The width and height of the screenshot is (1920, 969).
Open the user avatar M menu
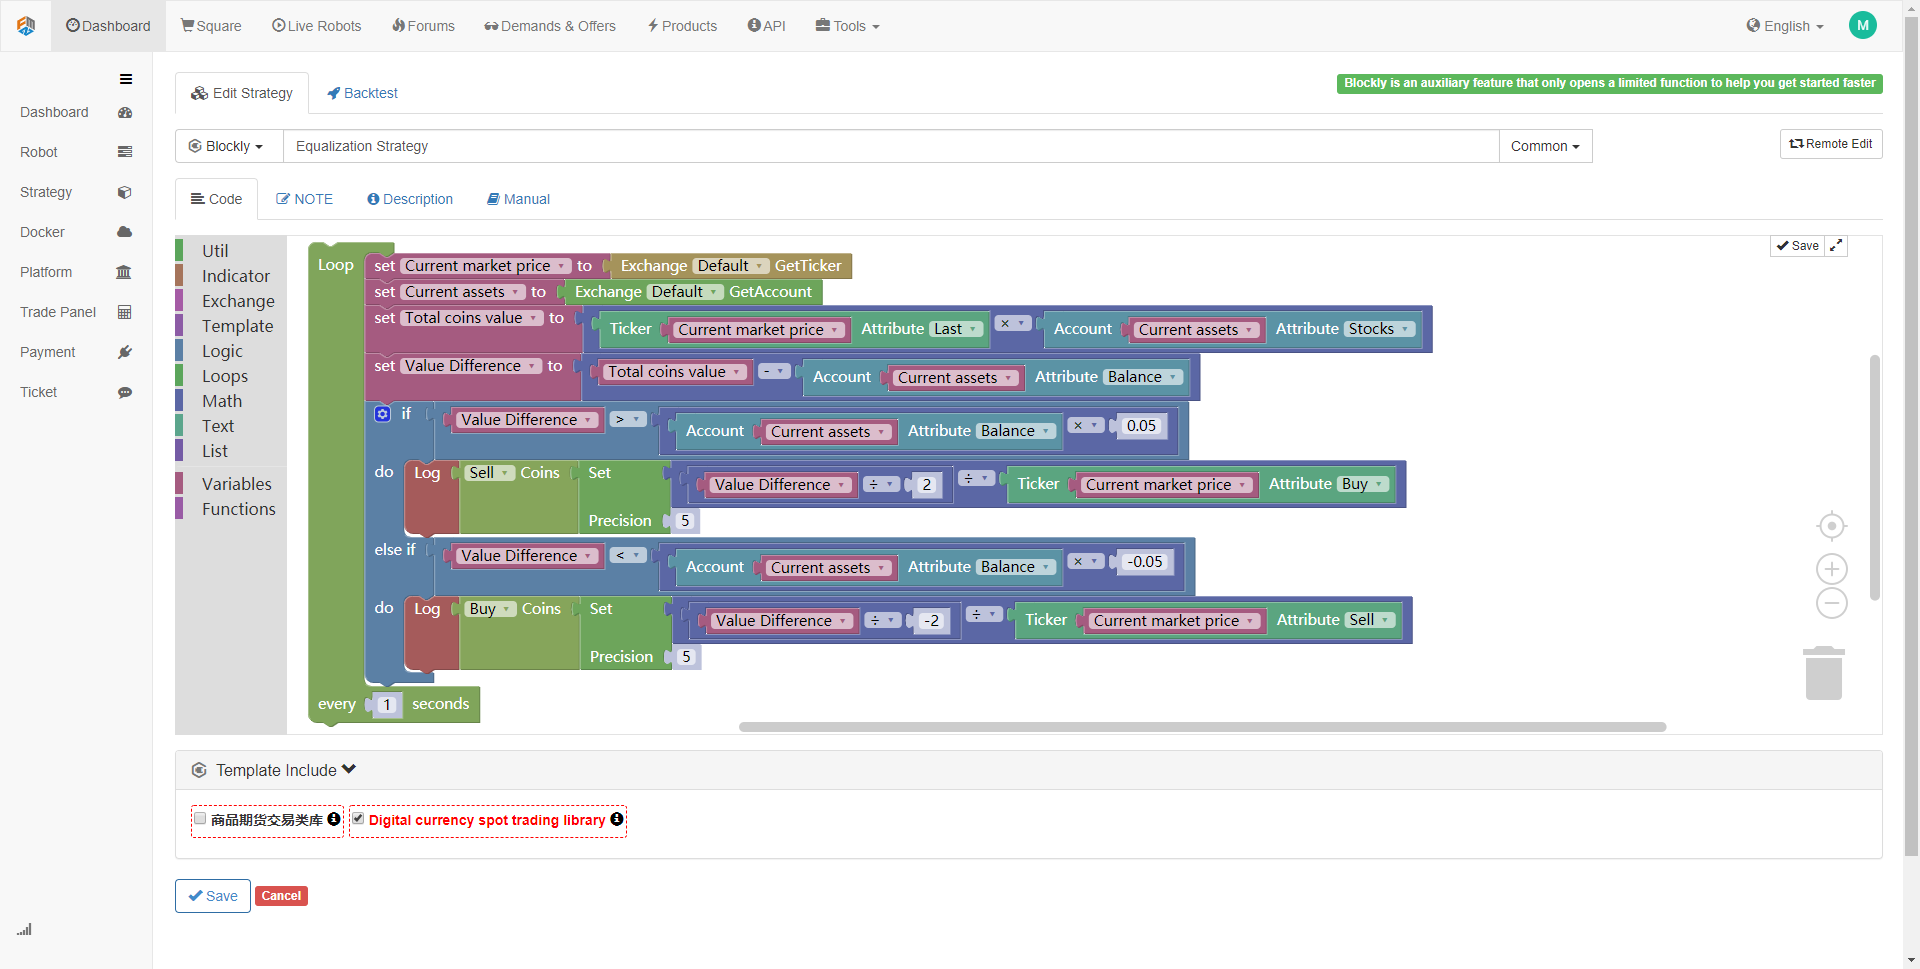[x=1862, y=26]
